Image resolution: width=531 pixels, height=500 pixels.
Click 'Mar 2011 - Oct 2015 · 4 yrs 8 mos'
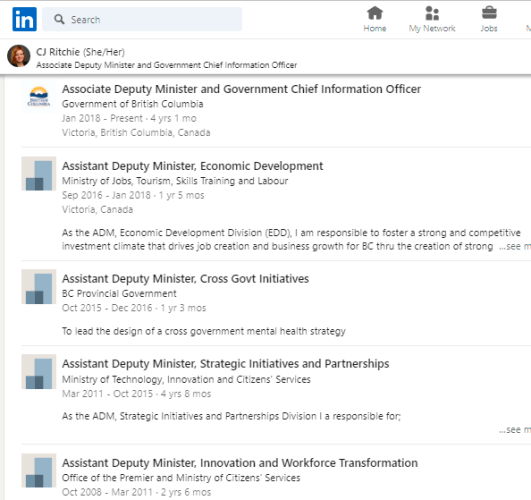136,394
